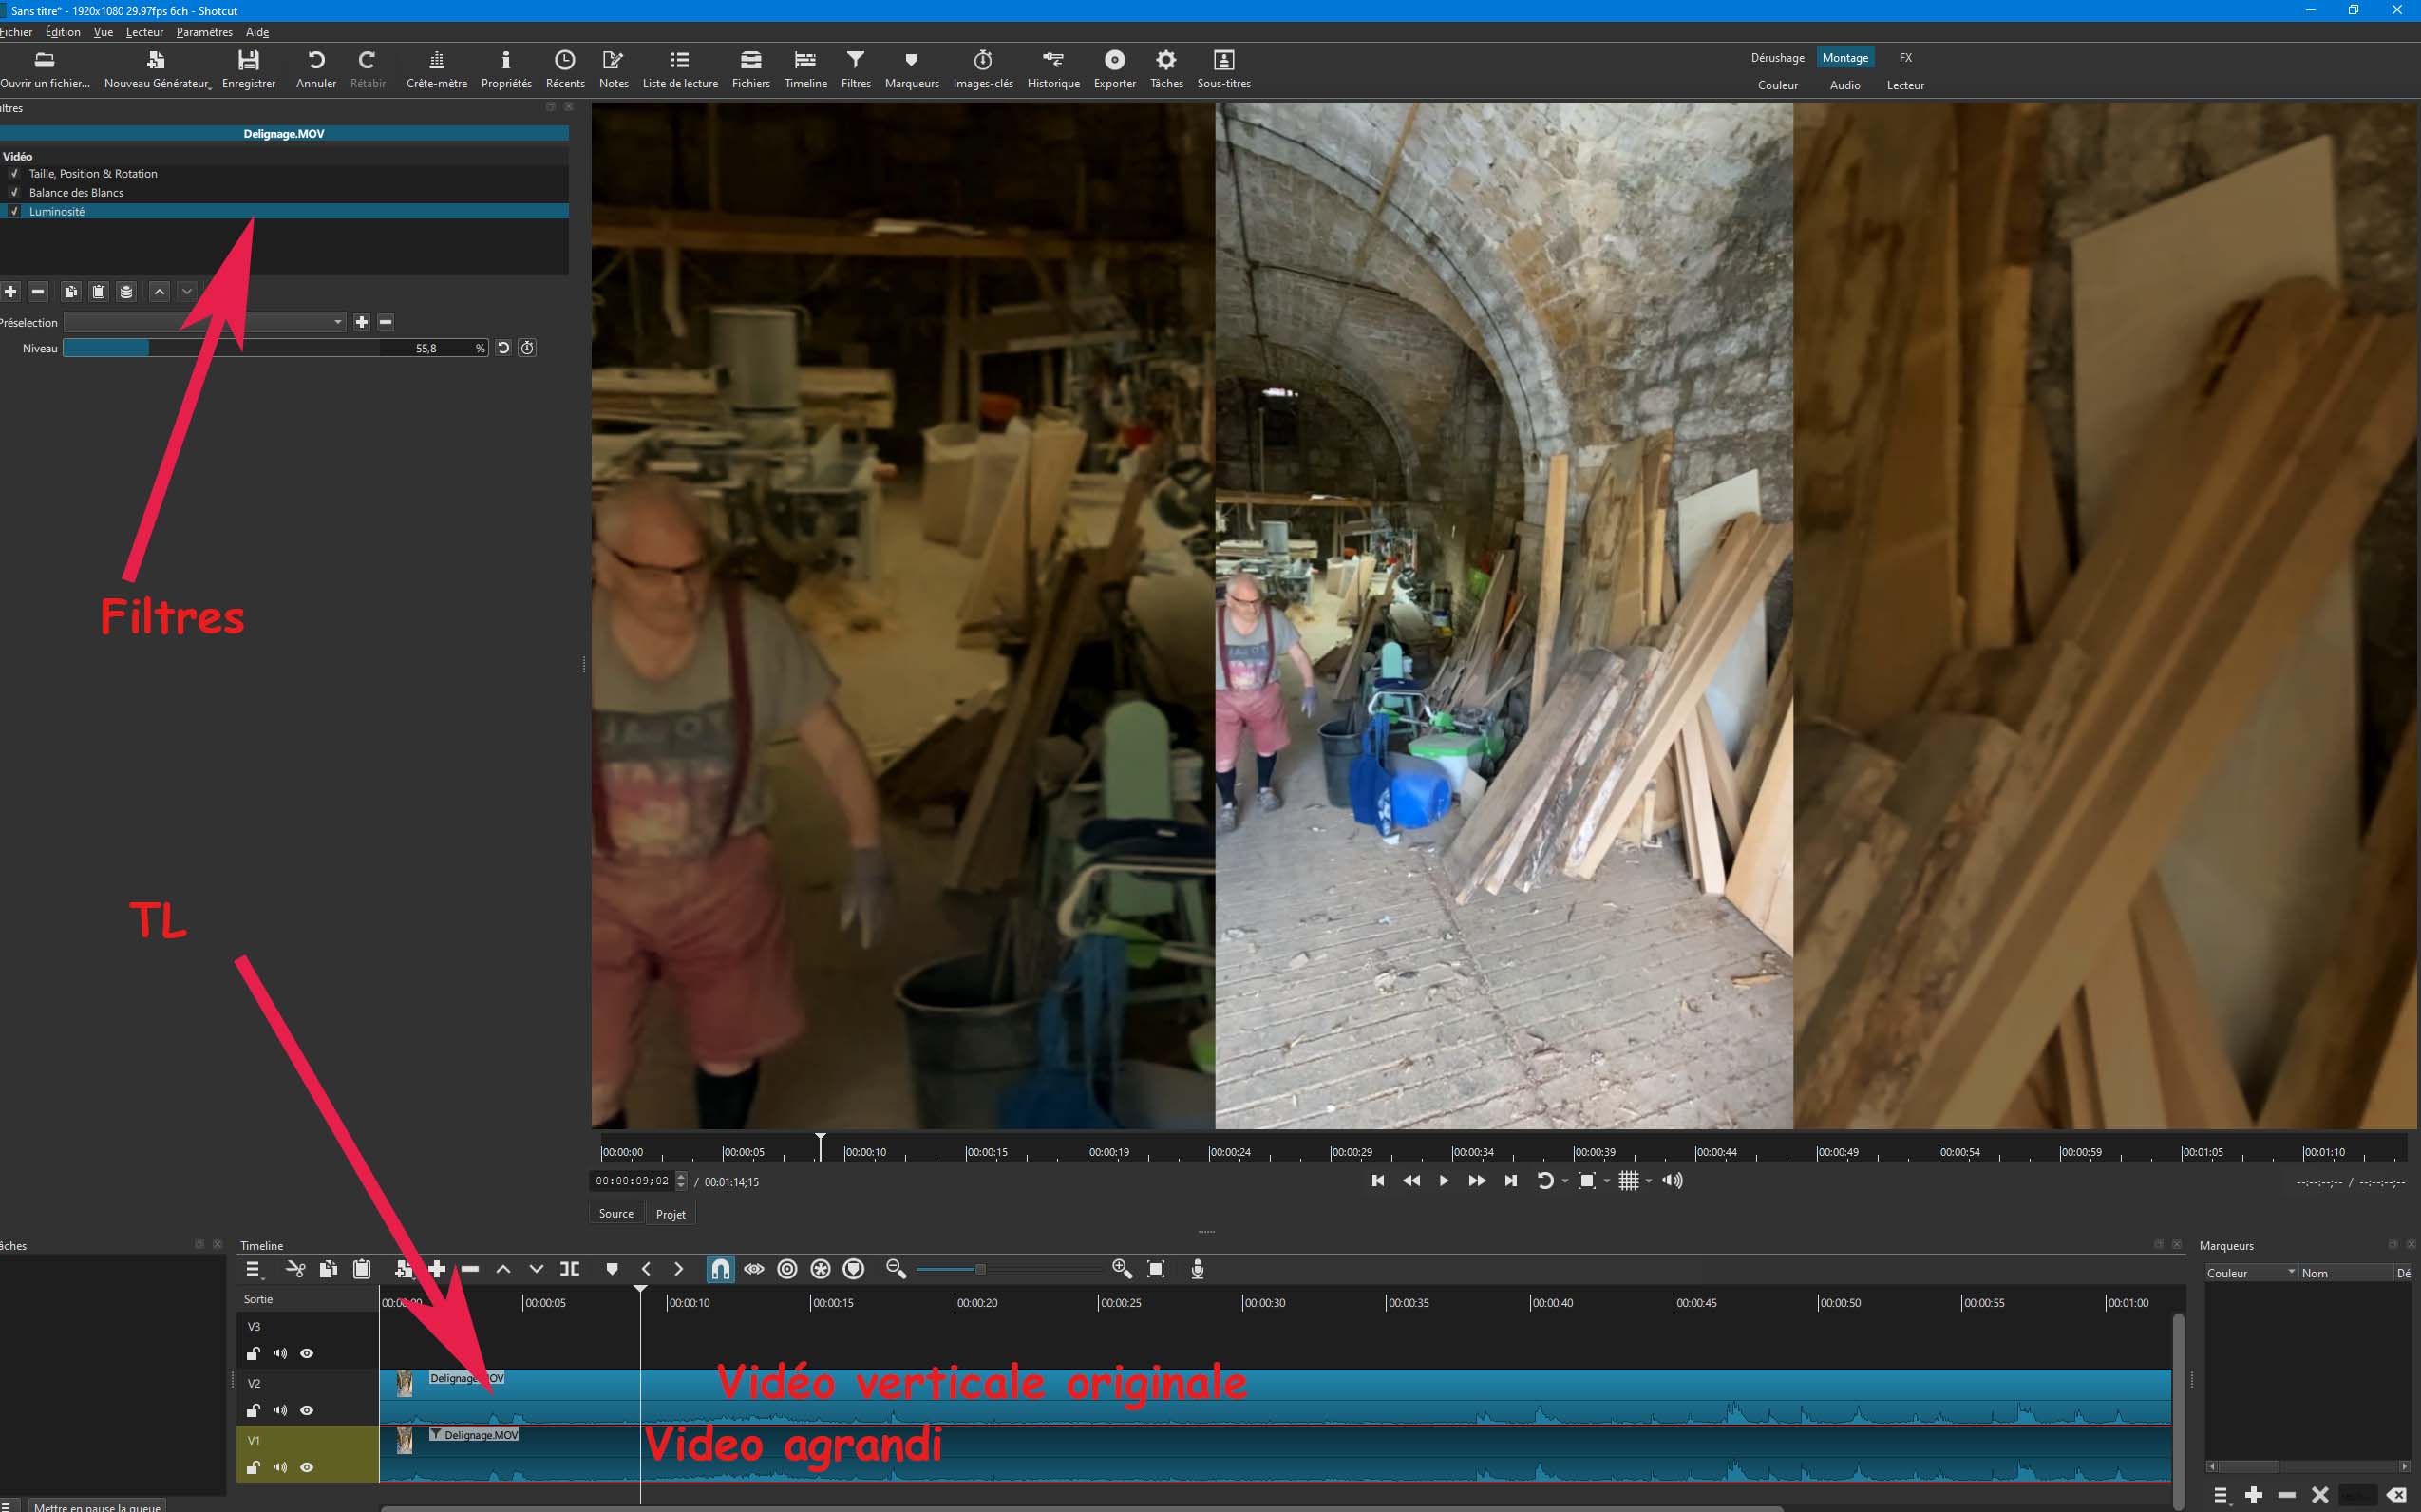This screenshot has width=2421, height=1512.
Task: Click the timeline zoom to fit icon
Action: click(x=1156, y=1269)
